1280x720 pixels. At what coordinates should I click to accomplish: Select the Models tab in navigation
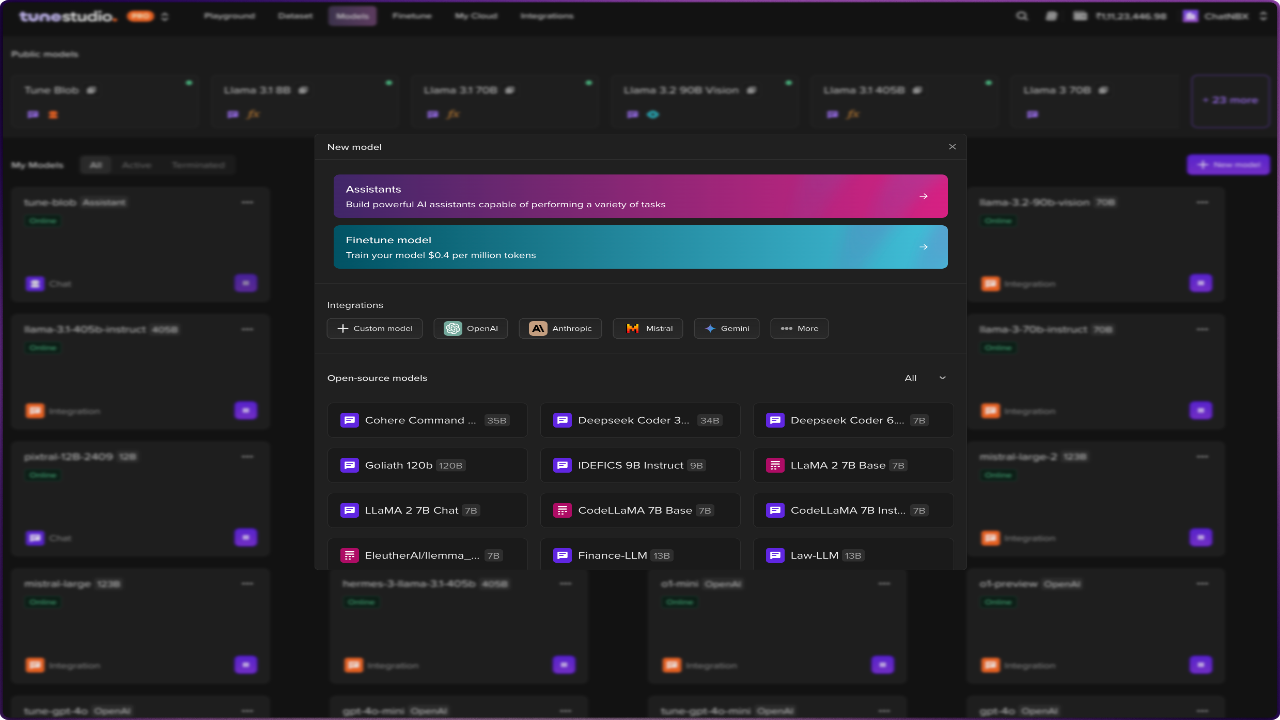point(352,16)
